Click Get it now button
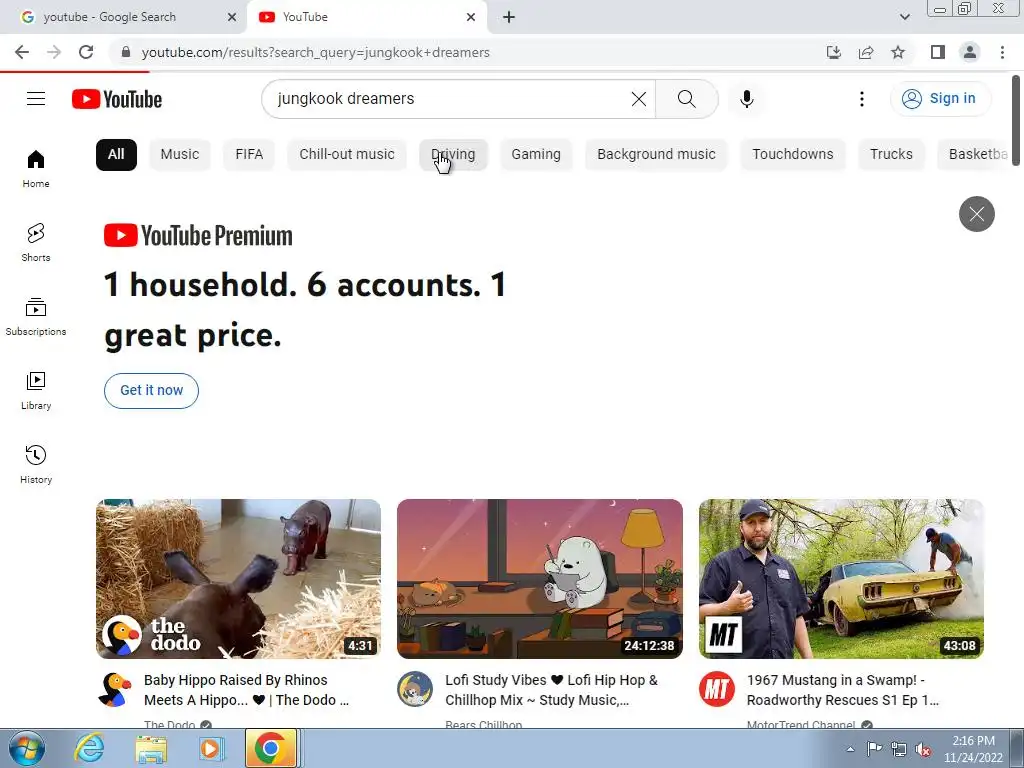 click(x=152, y=391)
